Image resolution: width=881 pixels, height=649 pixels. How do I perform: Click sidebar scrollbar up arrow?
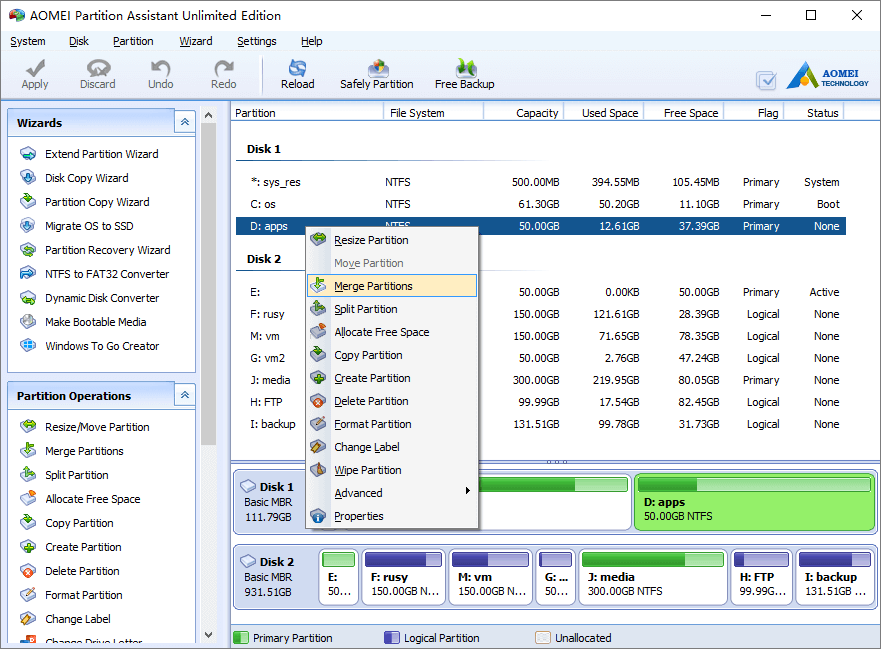click(x=208, y=116)
